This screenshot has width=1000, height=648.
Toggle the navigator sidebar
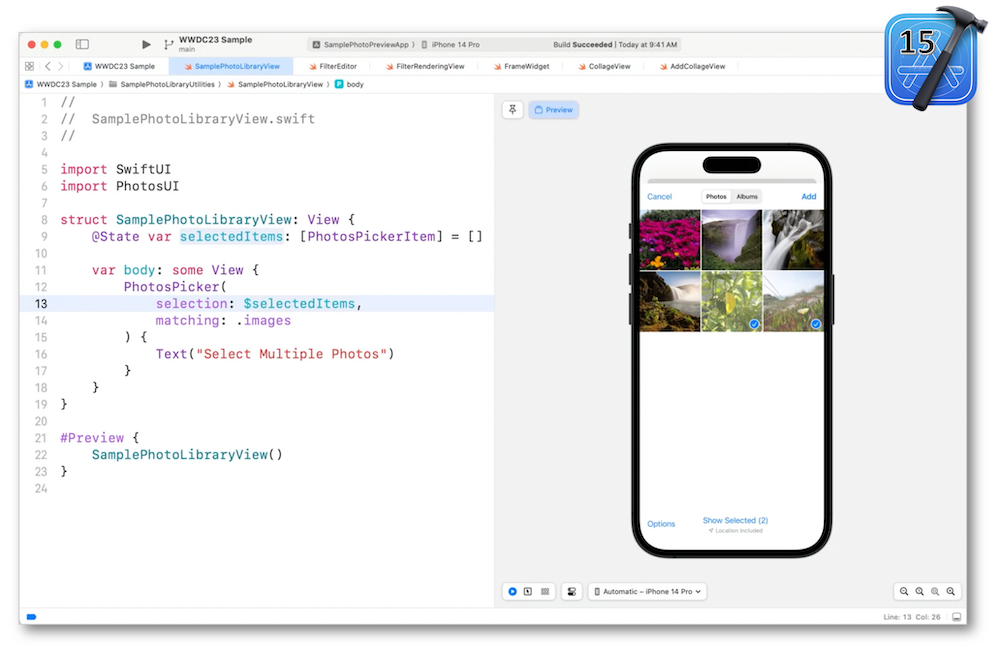(82, 44)
